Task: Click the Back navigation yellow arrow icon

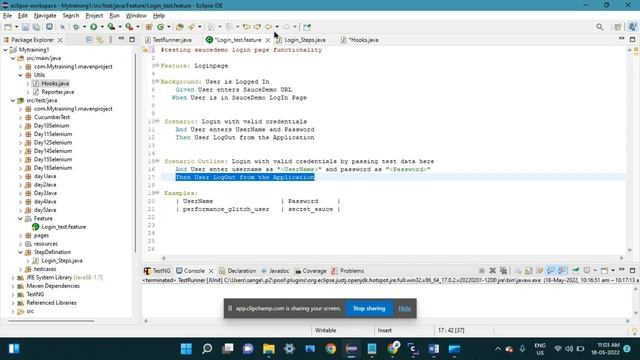Action: 268,27
